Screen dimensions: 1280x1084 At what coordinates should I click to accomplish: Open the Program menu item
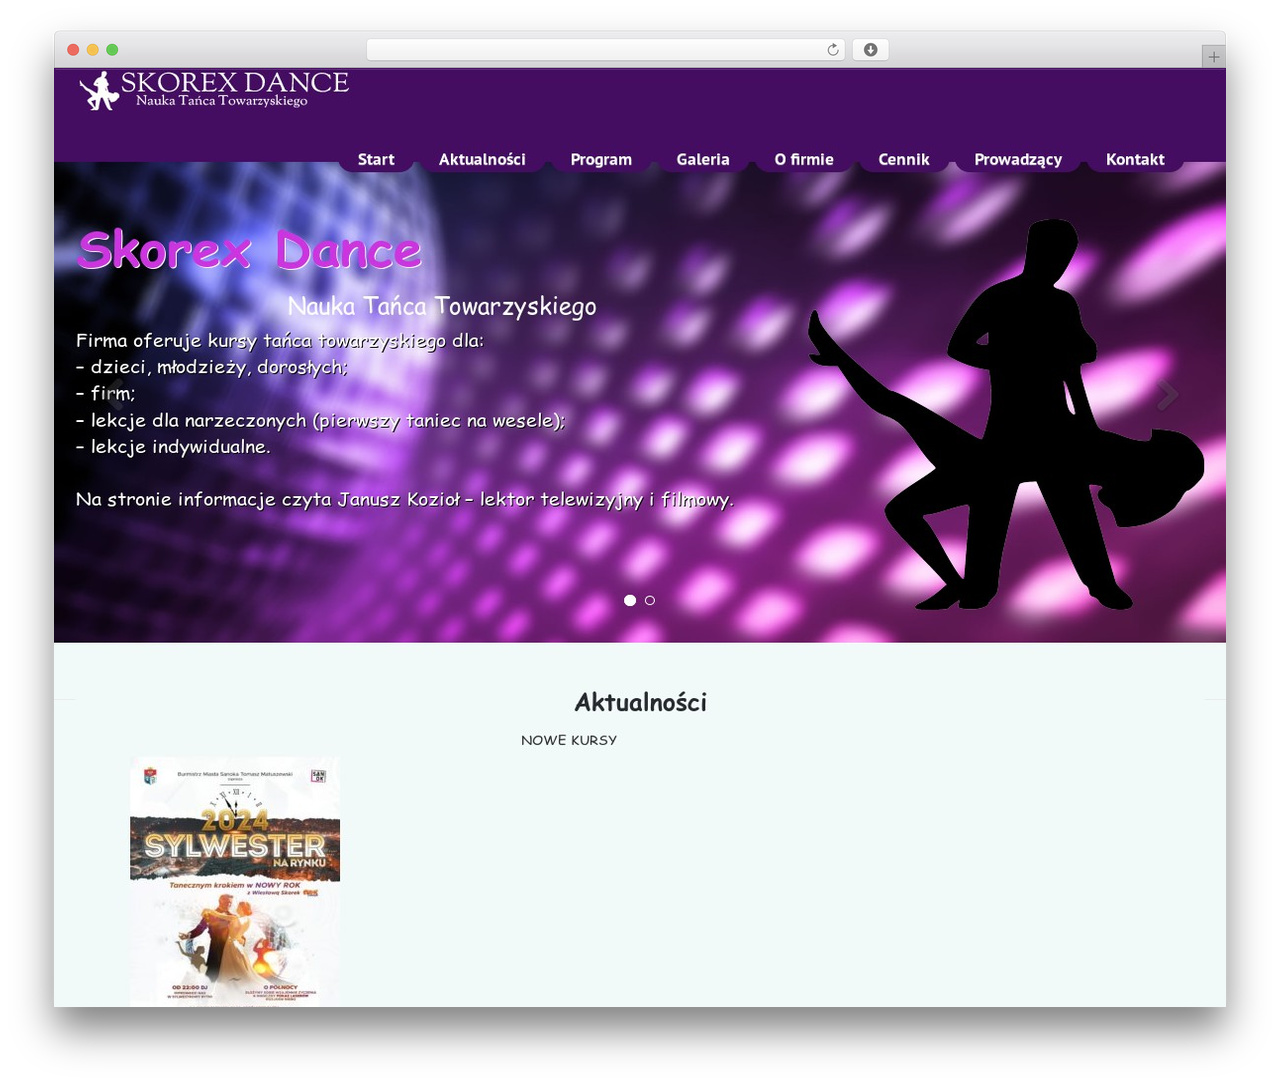coord(601,159)
